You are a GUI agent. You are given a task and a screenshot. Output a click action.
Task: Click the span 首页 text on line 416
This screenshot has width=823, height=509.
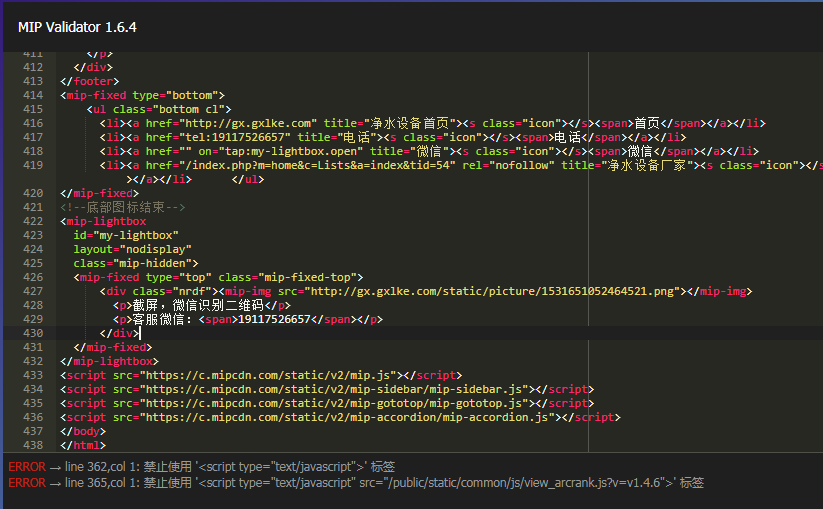647,123
